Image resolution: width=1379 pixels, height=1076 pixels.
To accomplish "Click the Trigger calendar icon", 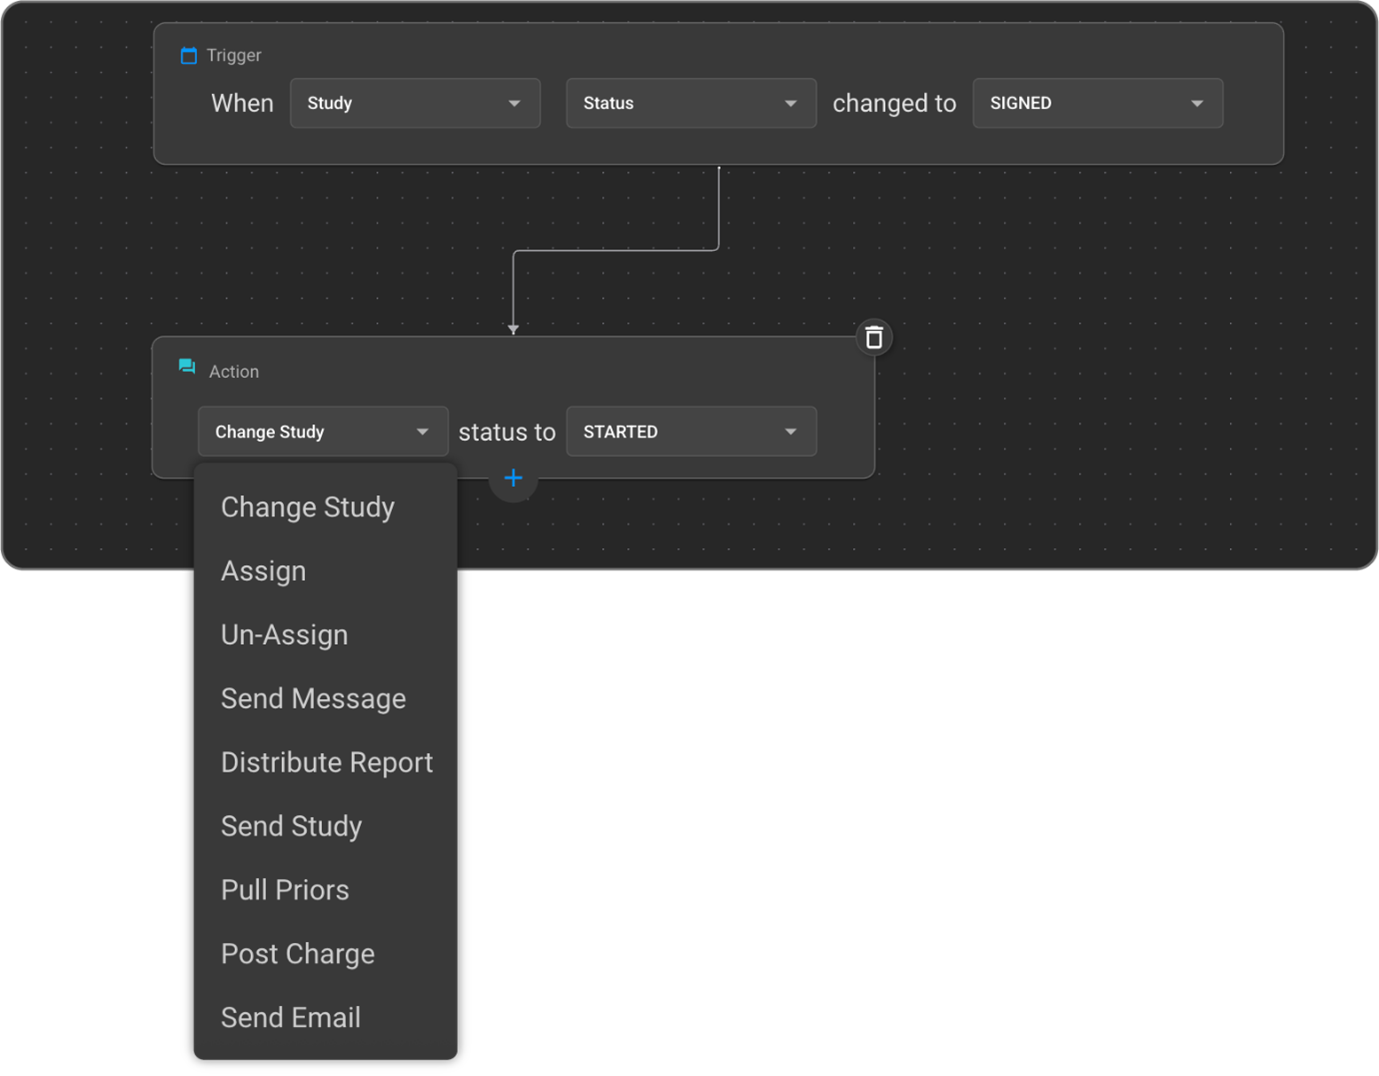I will pos(188,56).
